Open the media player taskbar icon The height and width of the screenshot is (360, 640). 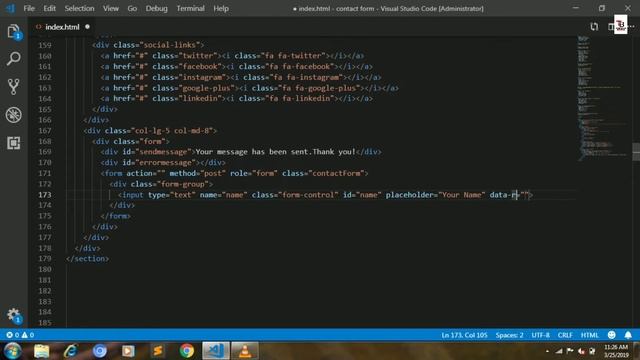(x=128, y=351)
